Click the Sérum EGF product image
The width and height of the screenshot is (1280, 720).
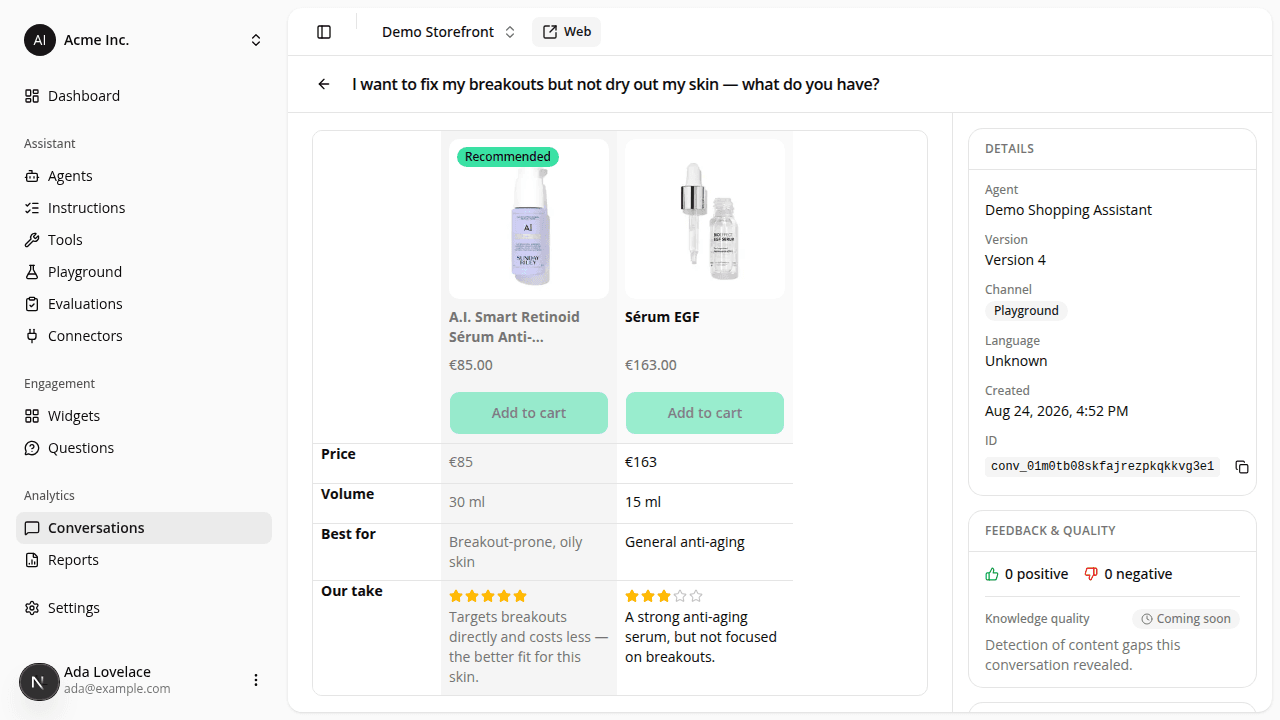point(705,219)
